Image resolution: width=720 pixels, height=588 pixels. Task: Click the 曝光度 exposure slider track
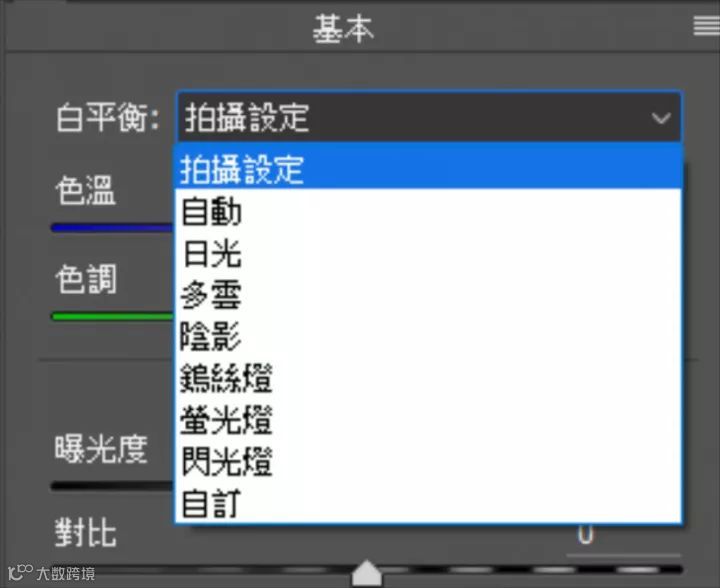pyautogui.click(x=112, y=486)
